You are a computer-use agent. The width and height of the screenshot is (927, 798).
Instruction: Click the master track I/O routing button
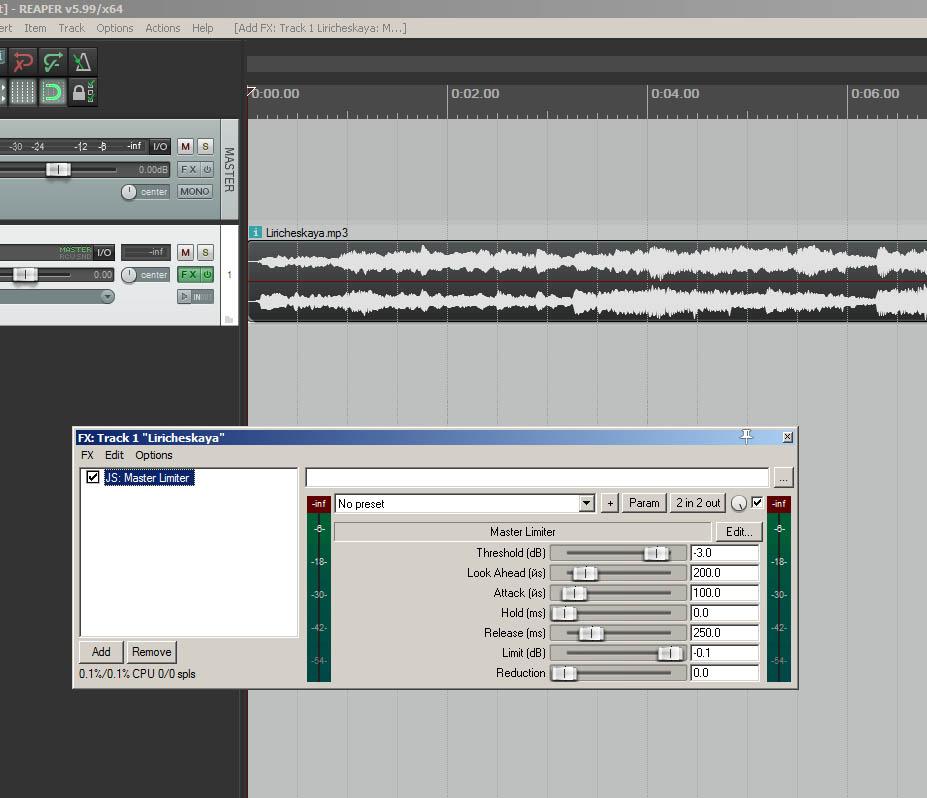(x=160, y=147)
